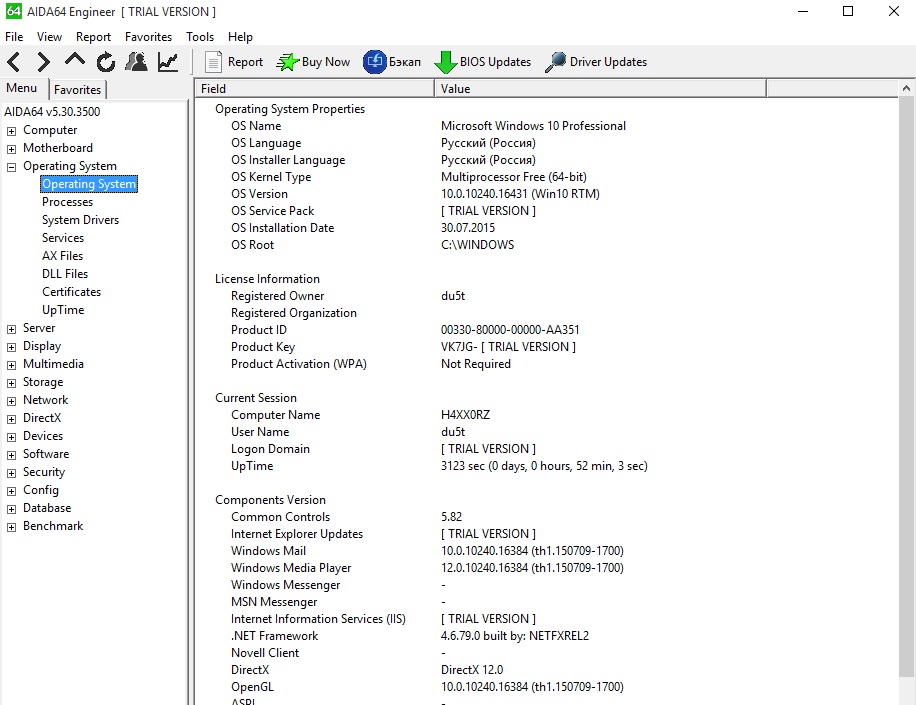
Task: Select the Product ID value 00330-80000-00000-AA351
Action: coord(510,330)
